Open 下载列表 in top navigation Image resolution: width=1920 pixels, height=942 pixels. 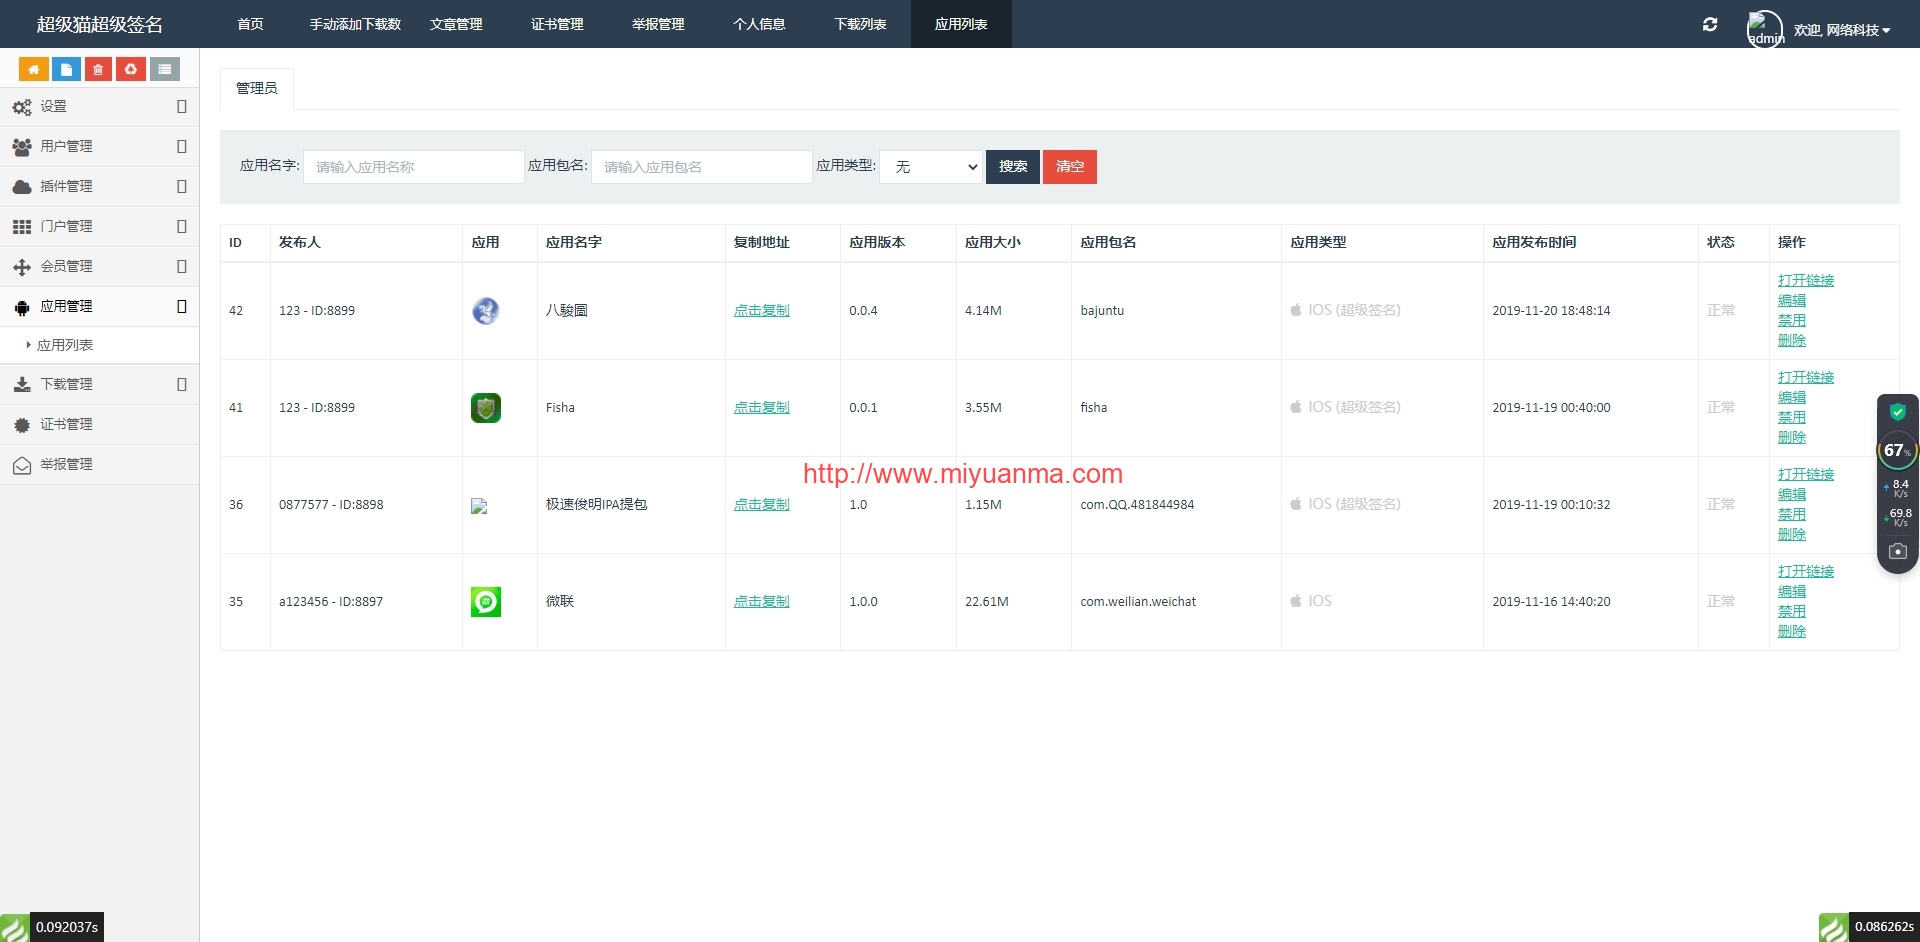click(860, 24)
